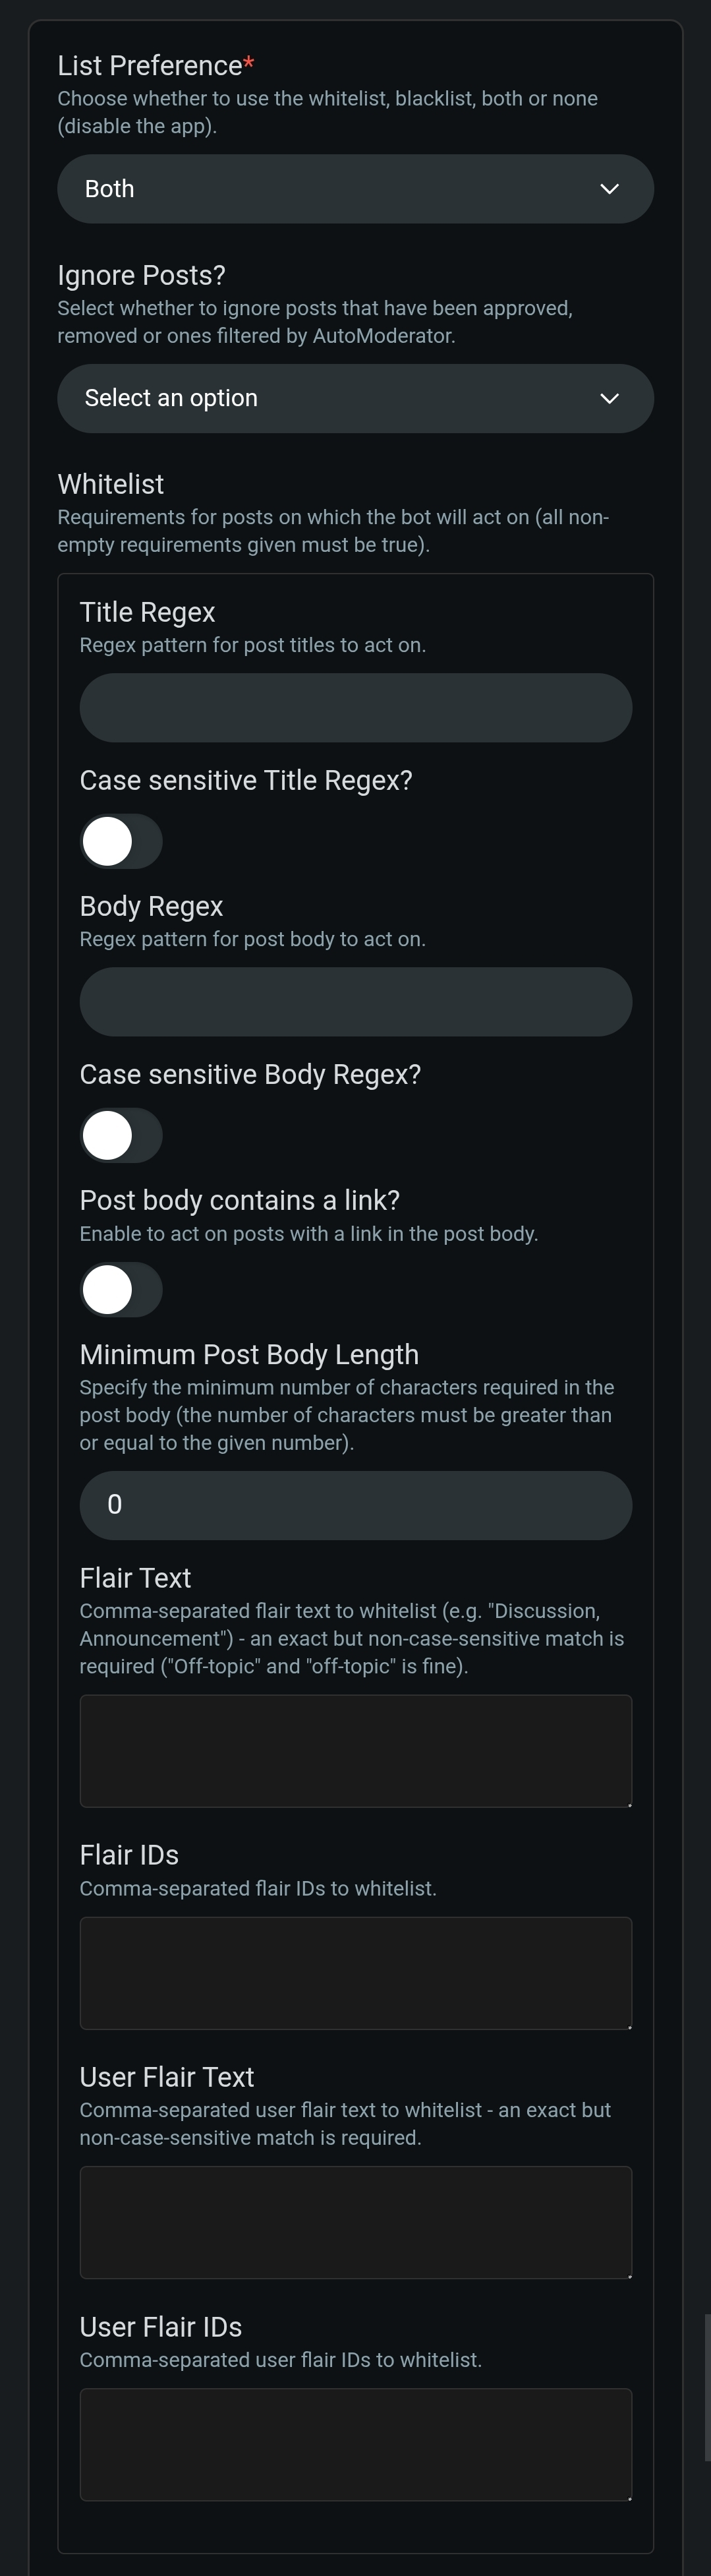Click inside the Flair IDs textarea

click(x=355, y=1973)
